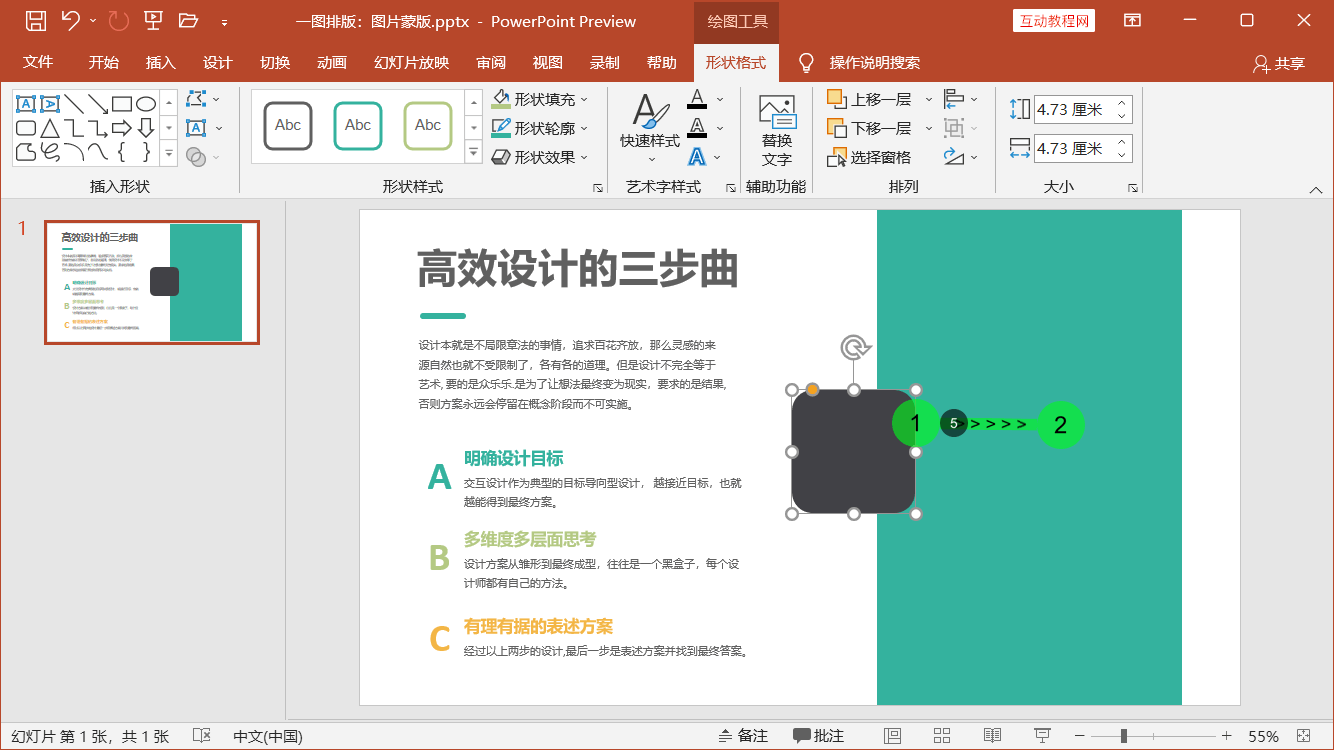Click the text fill A icon
The width and height of the screenshot is (1334, 750).
697,99
